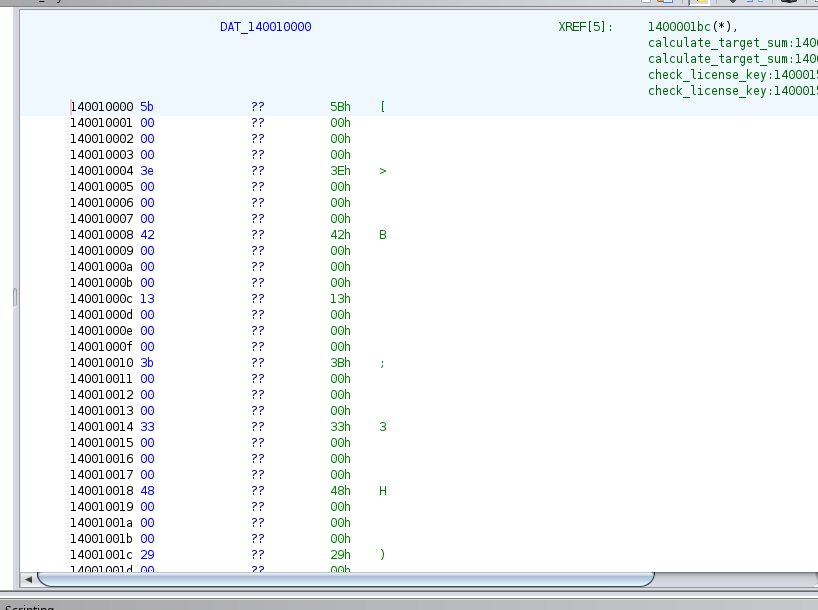818x610 pixels.
Task: Click the scroll-left arrow on horizontal scrollbar
Action: [28, 579]
